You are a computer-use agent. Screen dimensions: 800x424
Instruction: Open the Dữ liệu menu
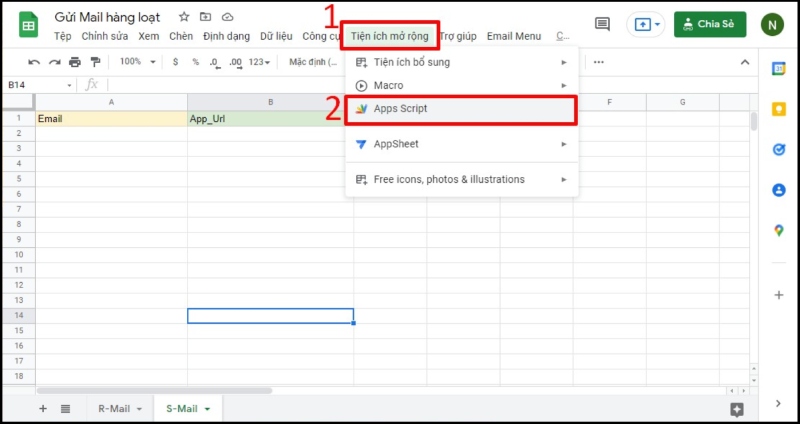(x=277, y=36)
